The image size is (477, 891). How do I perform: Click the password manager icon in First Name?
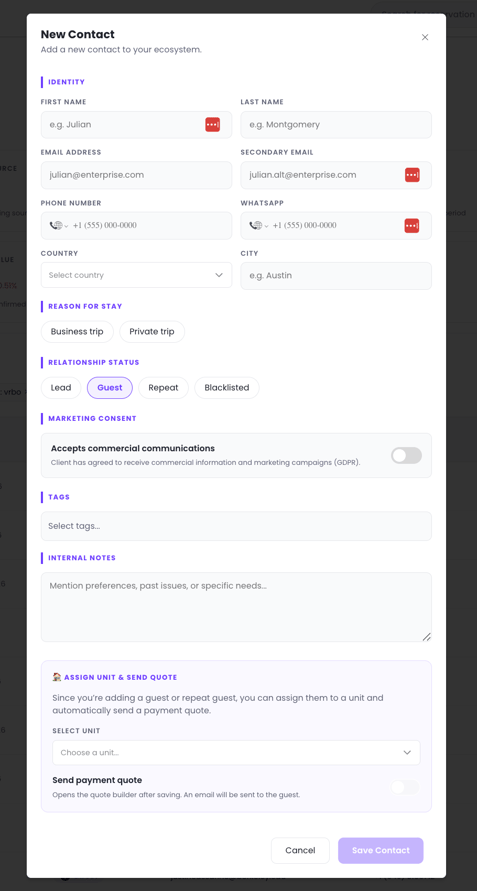coord(213,124)
